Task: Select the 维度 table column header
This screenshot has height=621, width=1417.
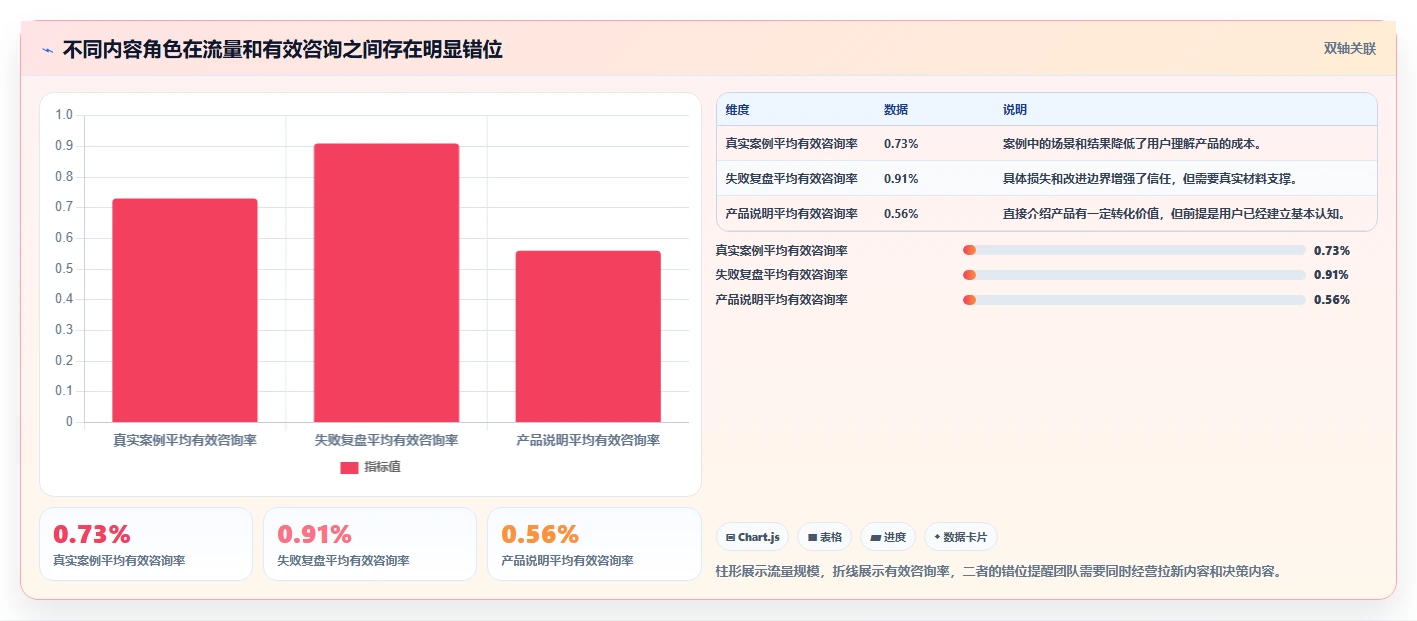Action: [738, 110]
